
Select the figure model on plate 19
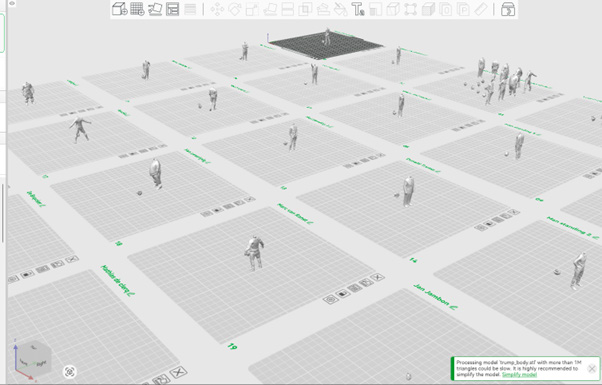[254, 253]
